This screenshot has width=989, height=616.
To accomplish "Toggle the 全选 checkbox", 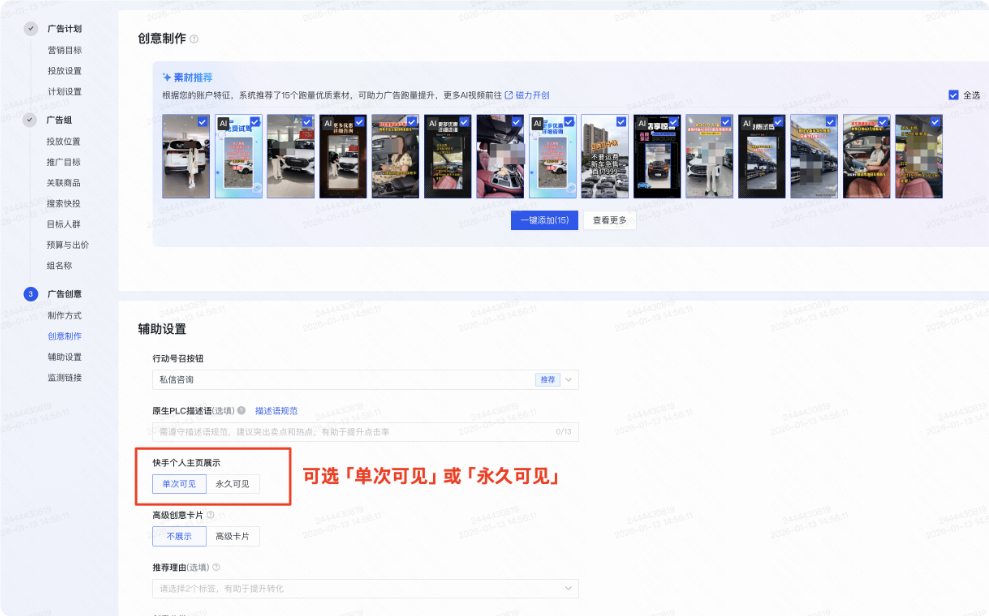I will [x=953, y=95].
